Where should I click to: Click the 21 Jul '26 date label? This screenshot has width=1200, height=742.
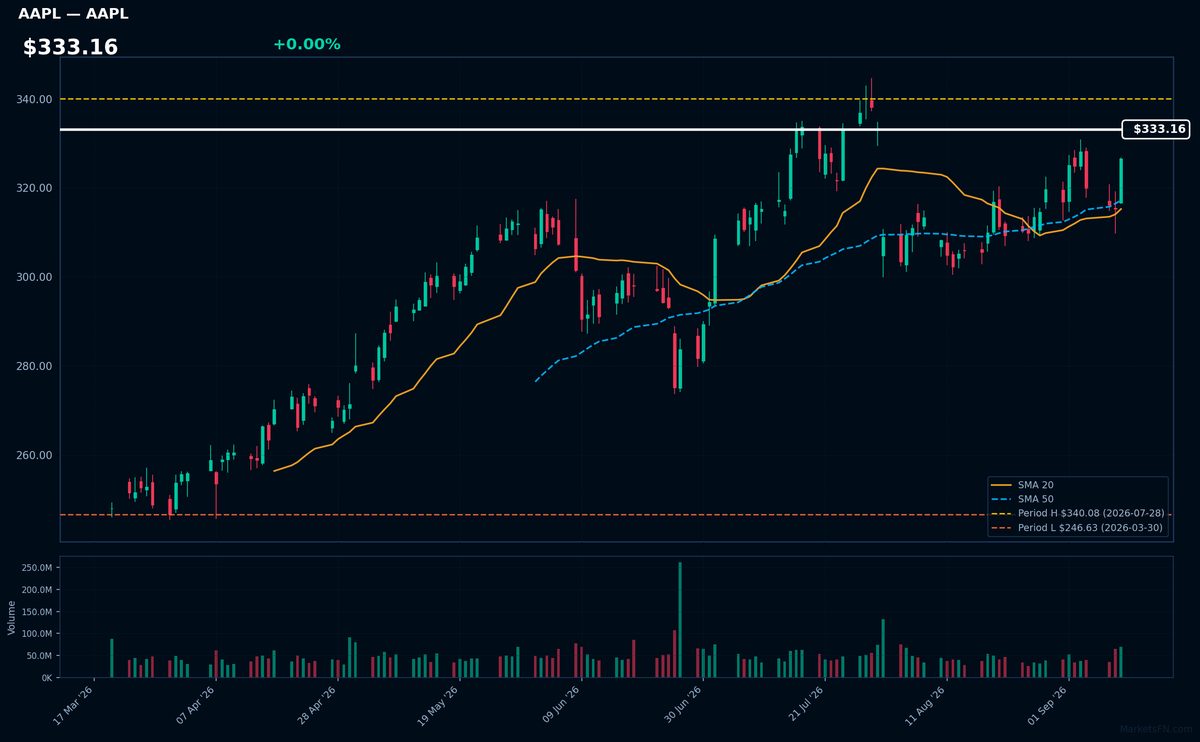[803, 705]
